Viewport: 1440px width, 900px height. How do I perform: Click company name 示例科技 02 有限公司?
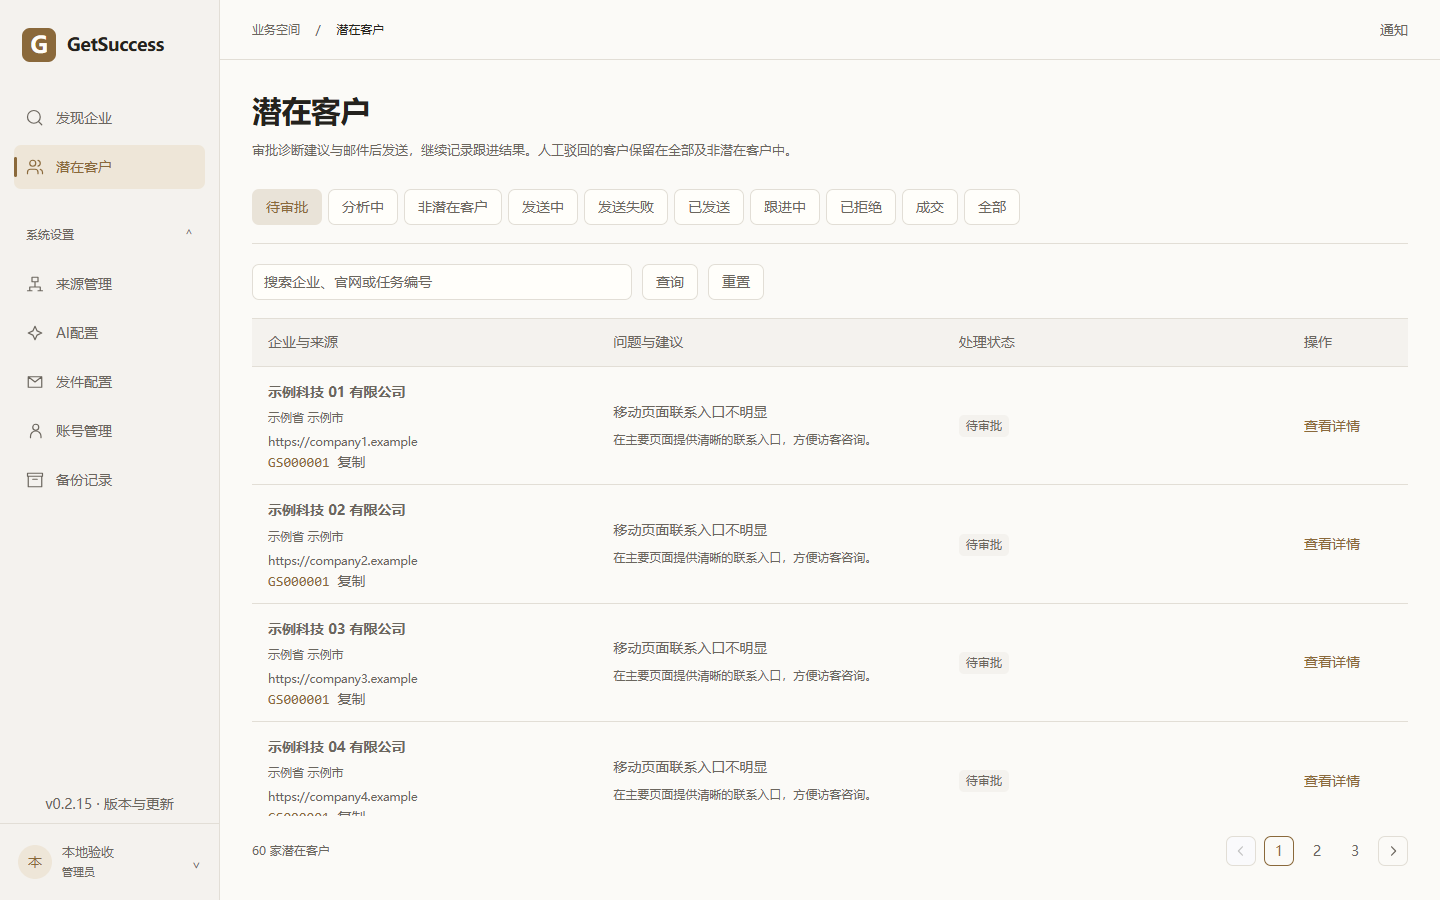[x=337, y=510]
